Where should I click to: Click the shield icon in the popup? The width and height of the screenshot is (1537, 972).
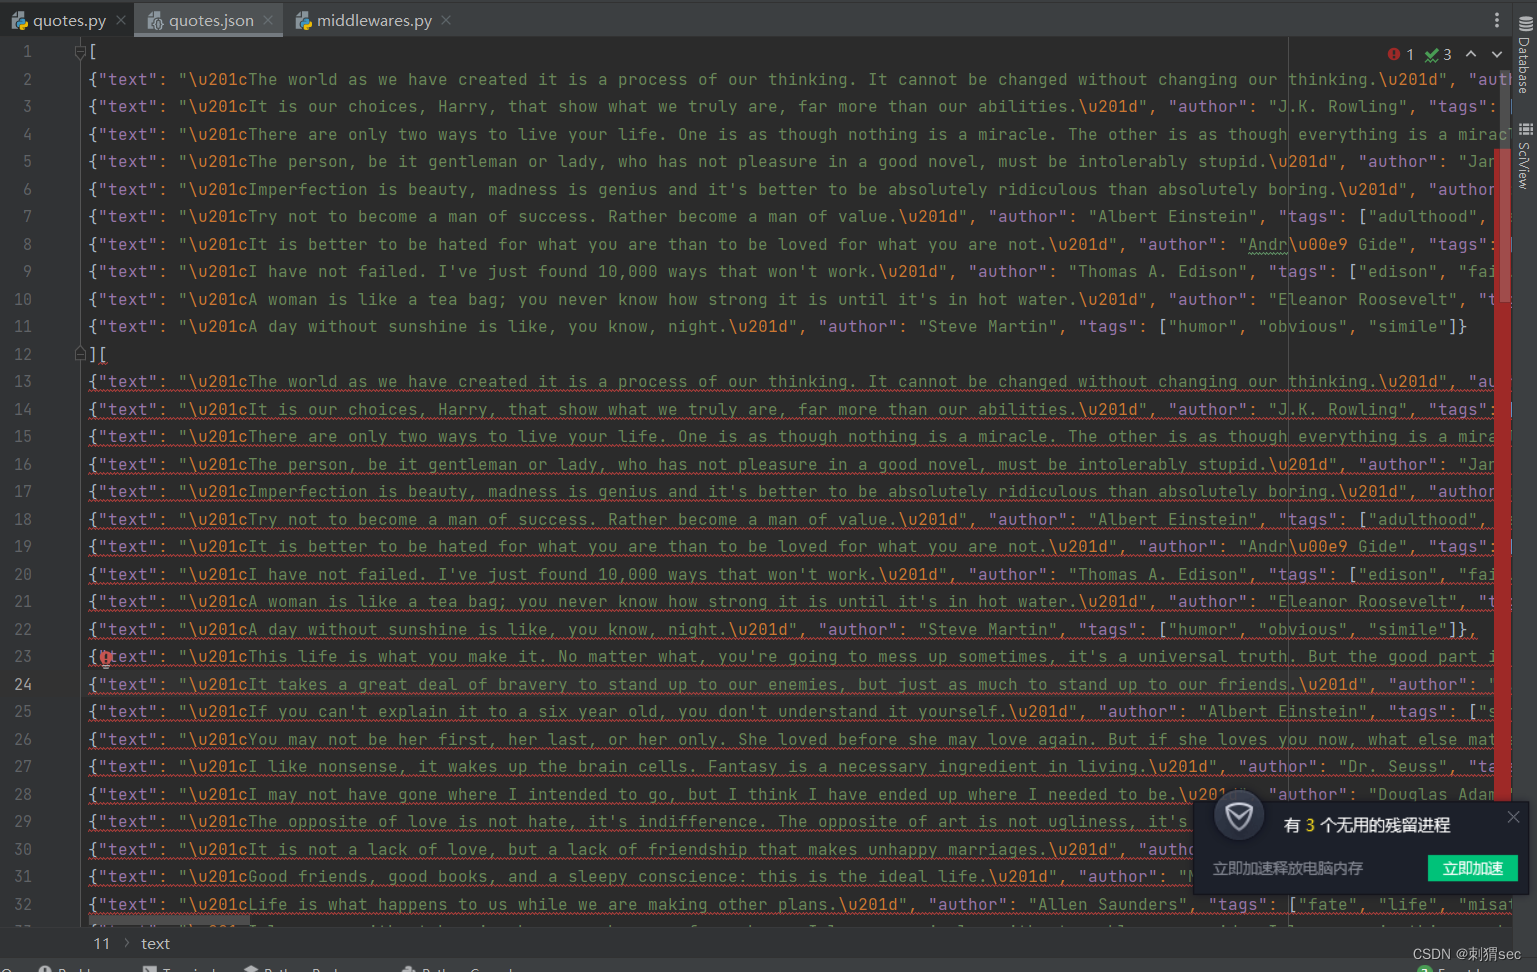1239,818
